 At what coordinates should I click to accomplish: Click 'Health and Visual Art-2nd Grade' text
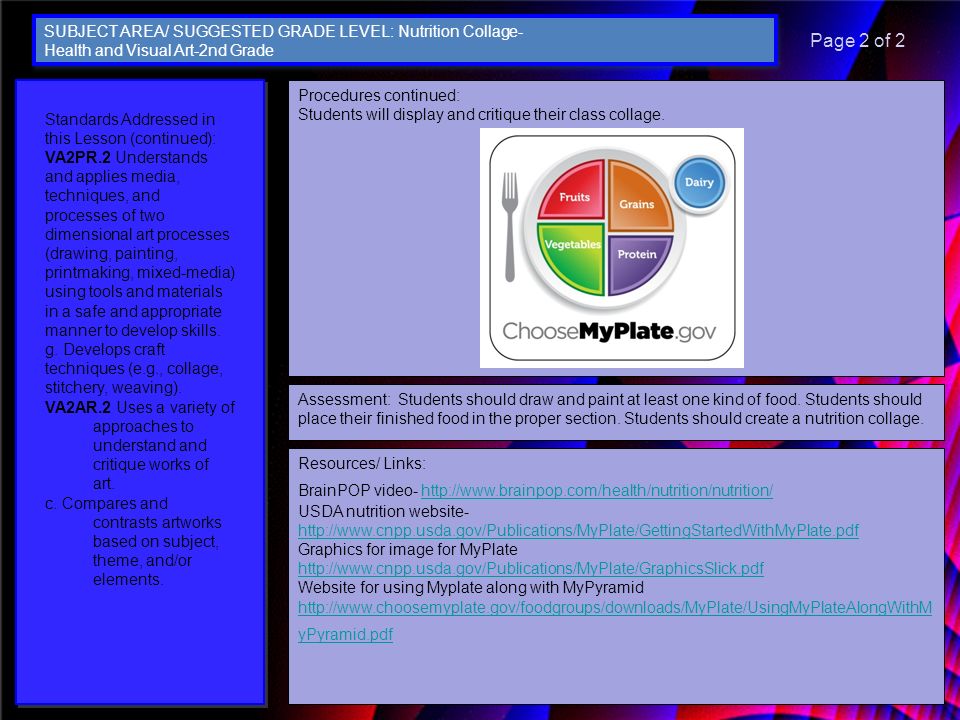159,50
